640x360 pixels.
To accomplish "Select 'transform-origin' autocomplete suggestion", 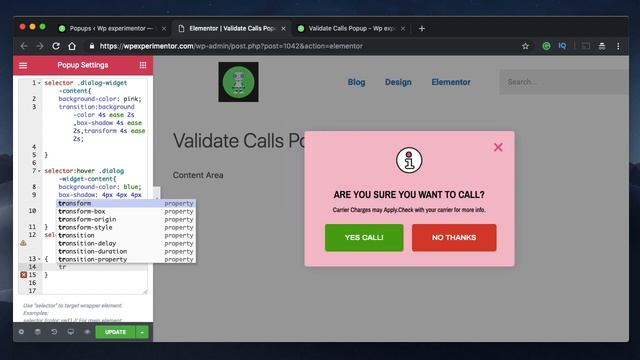I will click(126, 219).
